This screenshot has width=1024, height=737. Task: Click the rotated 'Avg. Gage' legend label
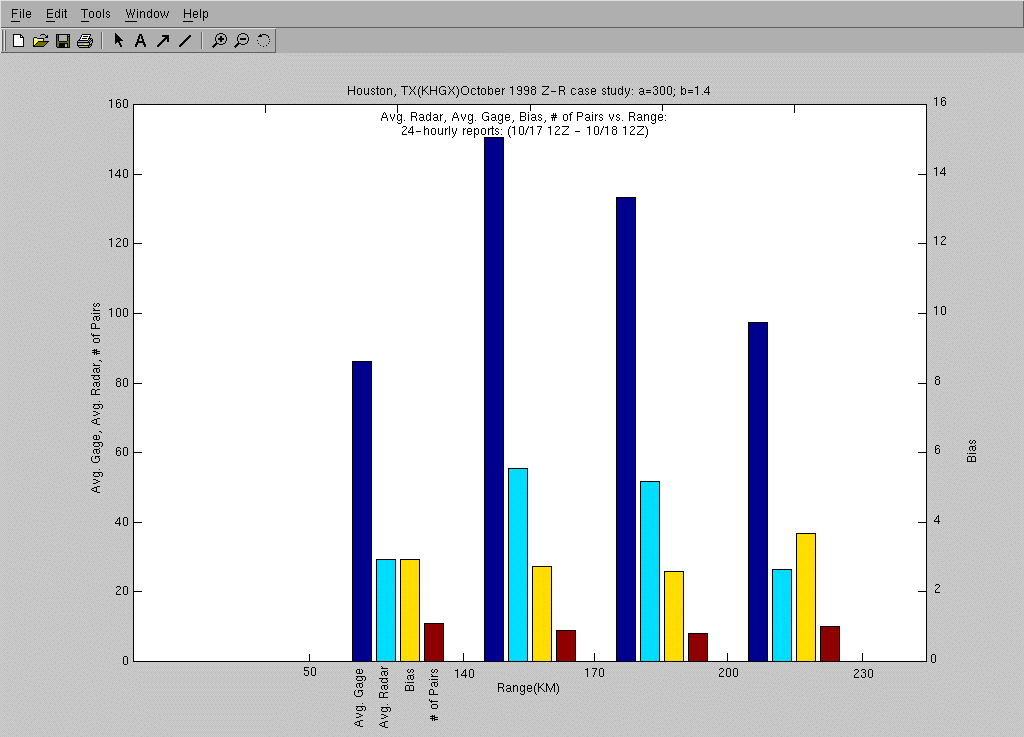pos(359,698)
